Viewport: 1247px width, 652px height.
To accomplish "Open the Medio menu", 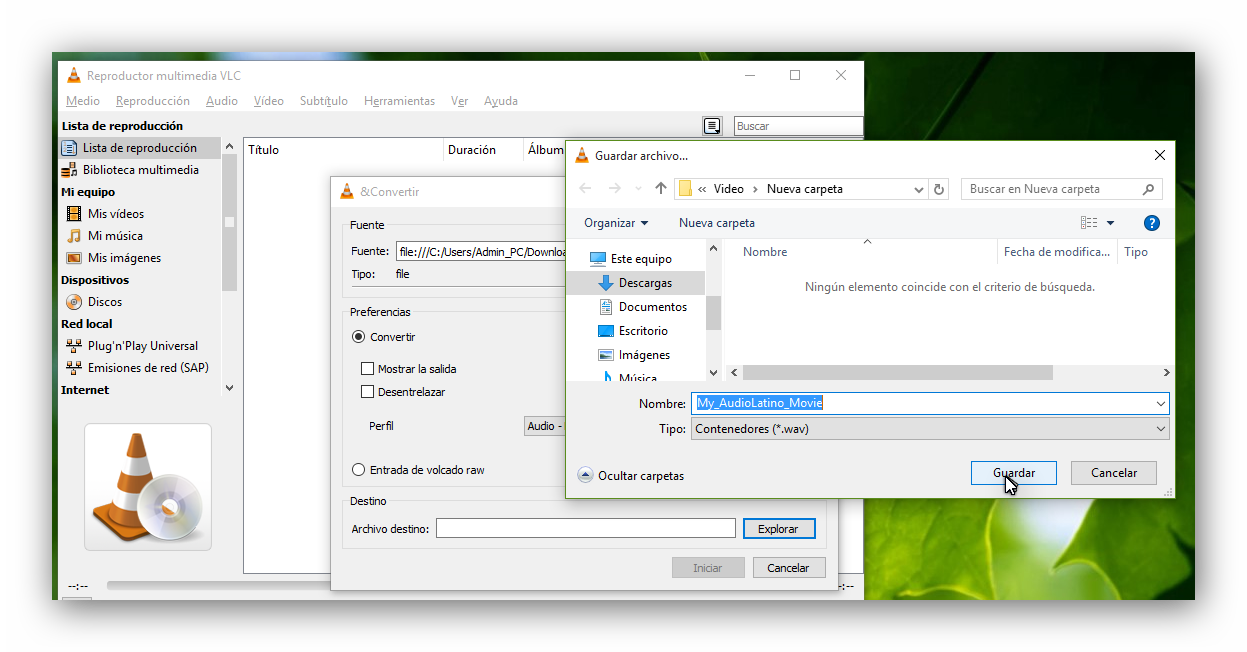I will point(83,101).
